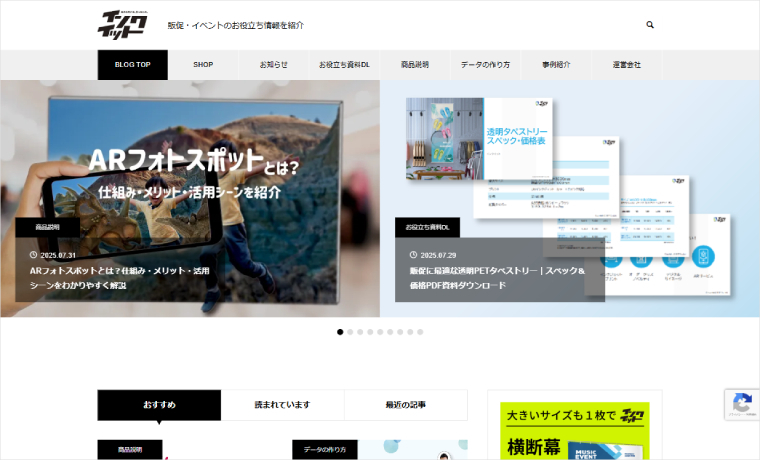Switch to the おすすめ tab

159,405
